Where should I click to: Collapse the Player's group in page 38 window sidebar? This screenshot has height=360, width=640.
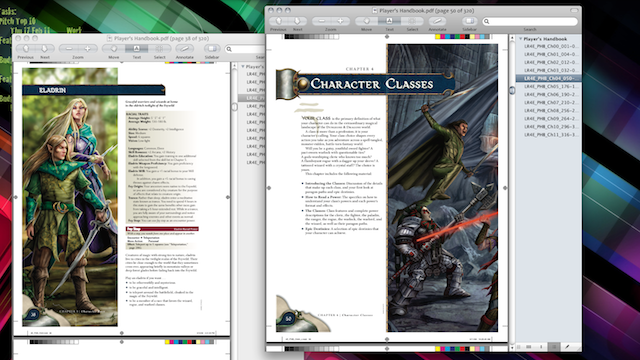243,66
